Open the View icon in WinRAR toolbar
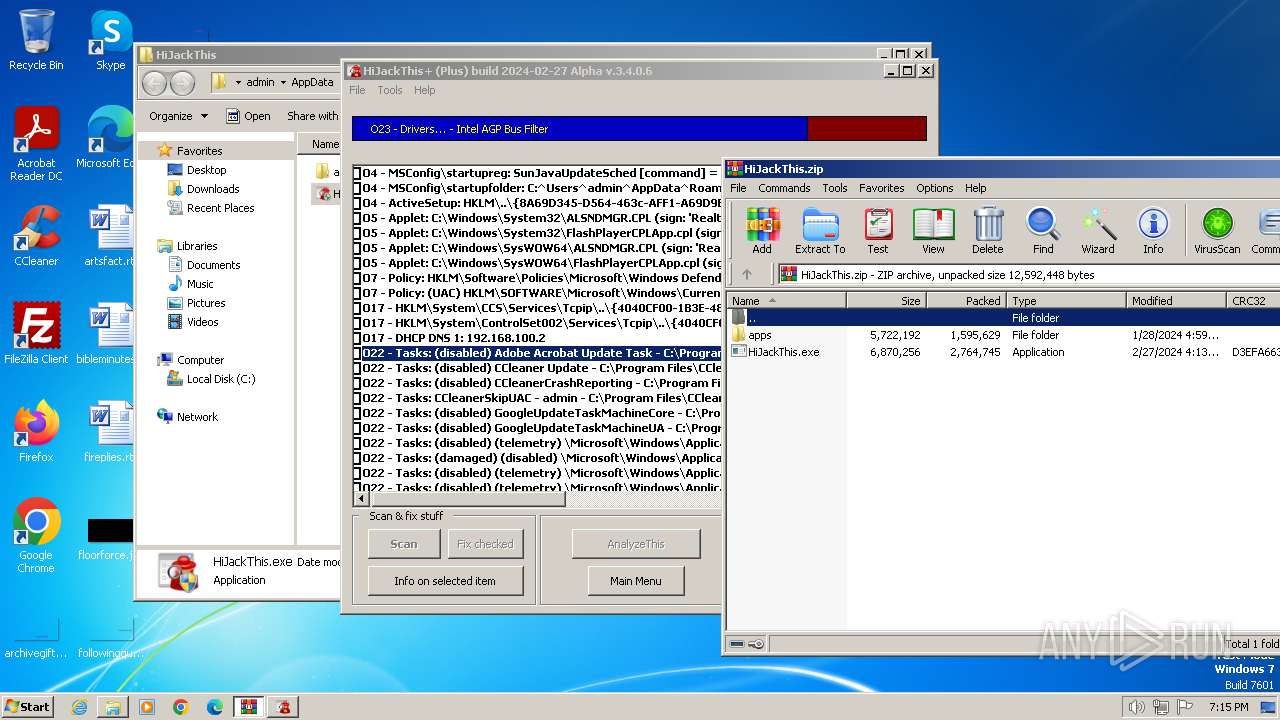Viewport: 1280px width, 720px height. tap(933, 231)
